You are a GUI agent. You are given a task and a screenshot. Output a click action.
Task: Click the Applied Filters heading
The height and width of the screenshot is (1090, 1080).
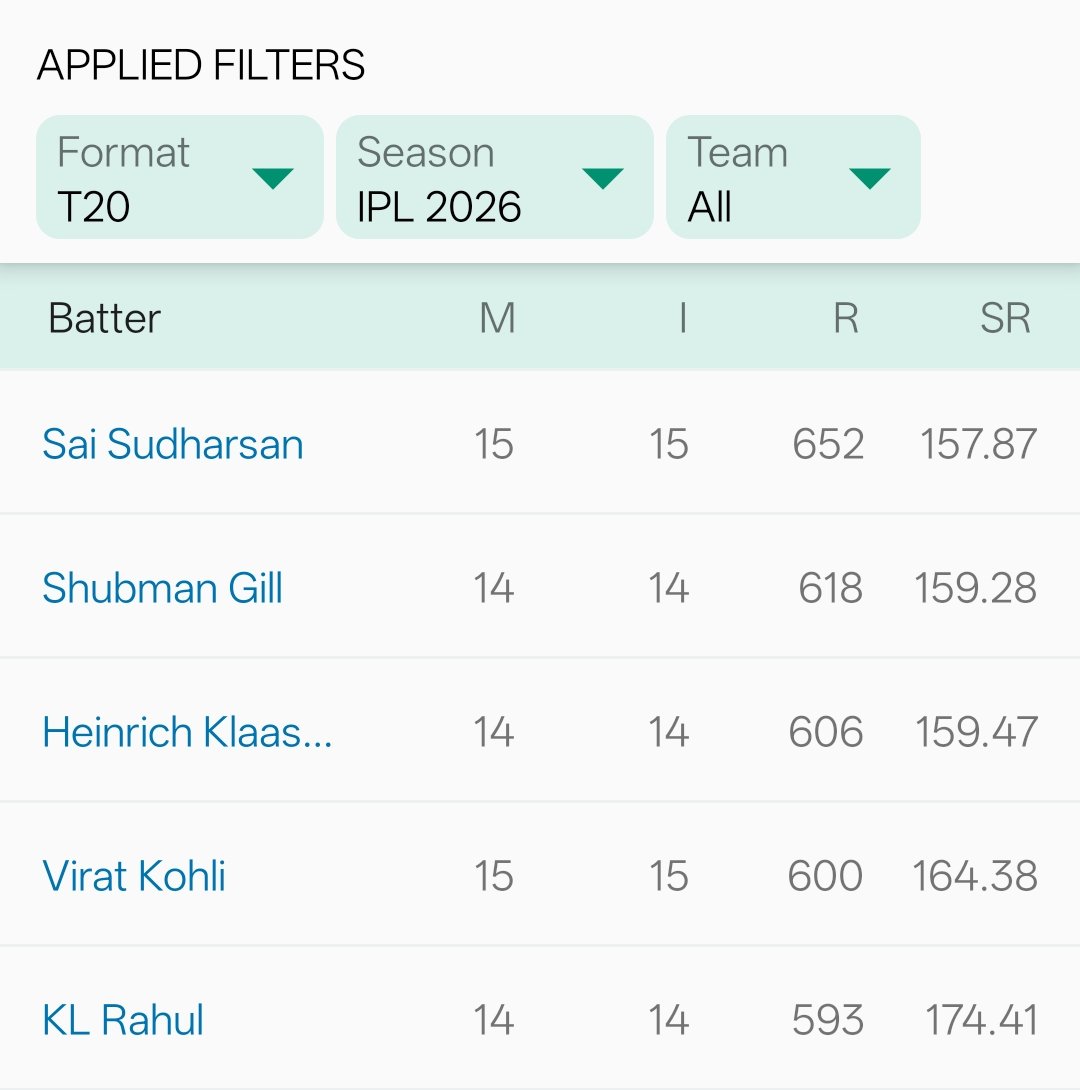click(x=201, y=65)
